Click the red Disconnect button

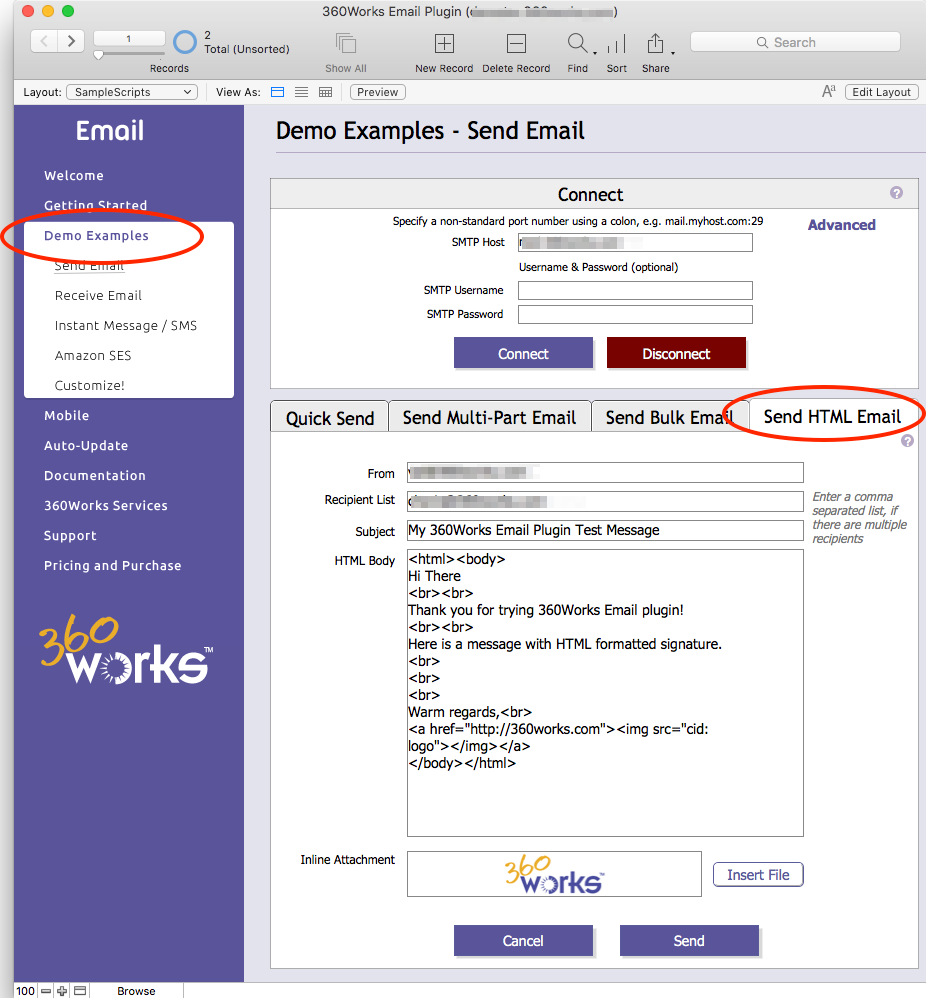point(676,353)
